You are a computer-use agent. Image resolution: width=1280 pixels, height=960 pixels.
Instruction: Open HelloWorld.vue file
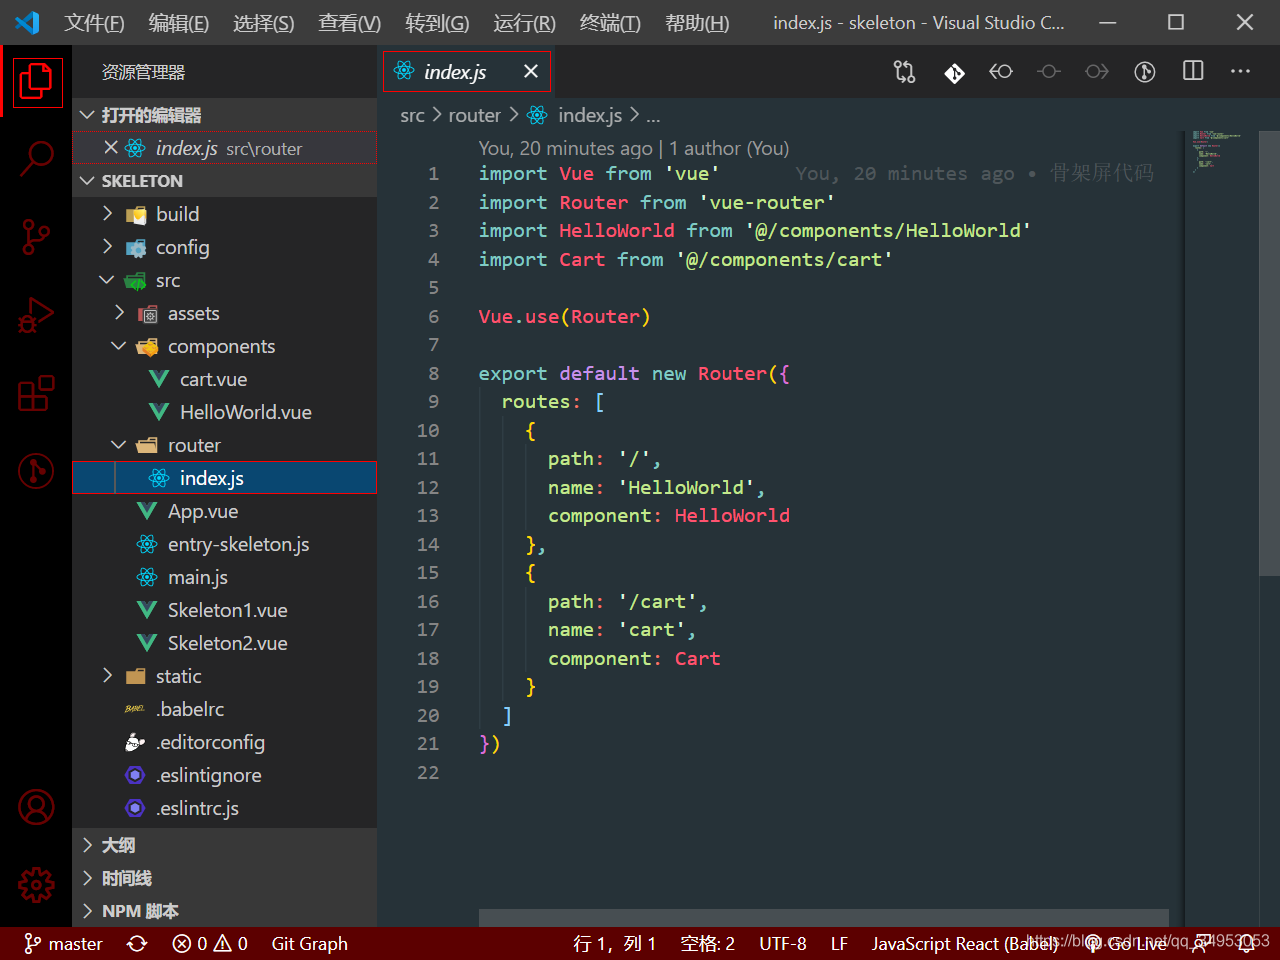pyautogui.click(x=225, y=412)
